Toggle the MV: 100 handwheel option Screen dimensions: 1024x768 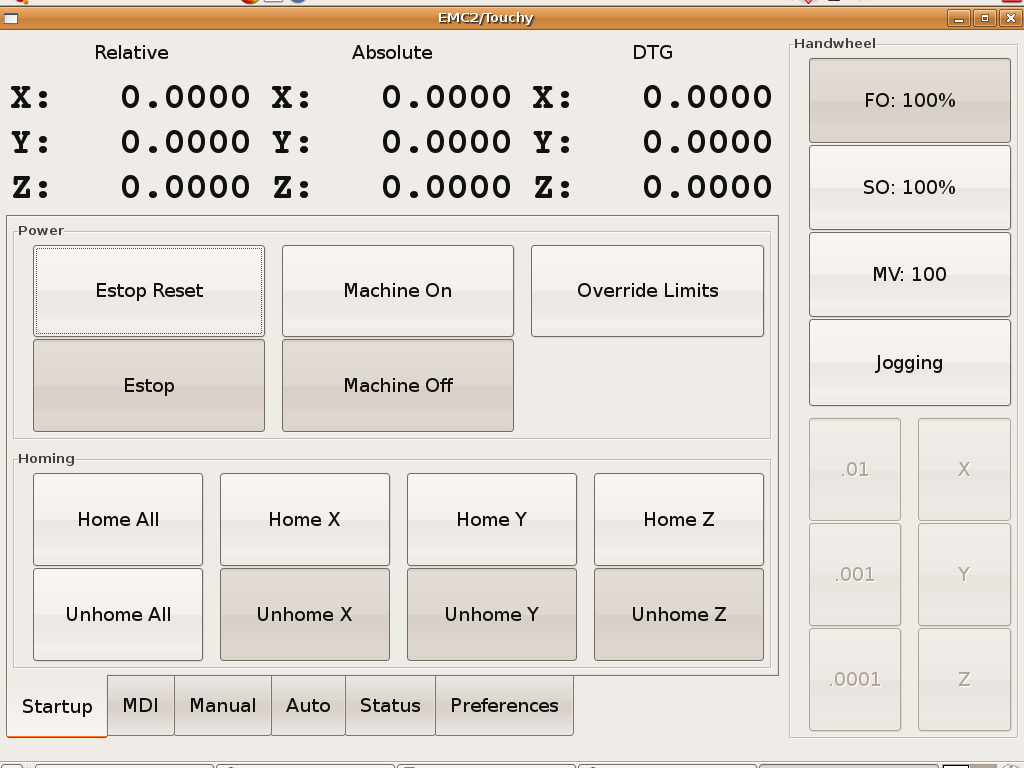point(909,275)
